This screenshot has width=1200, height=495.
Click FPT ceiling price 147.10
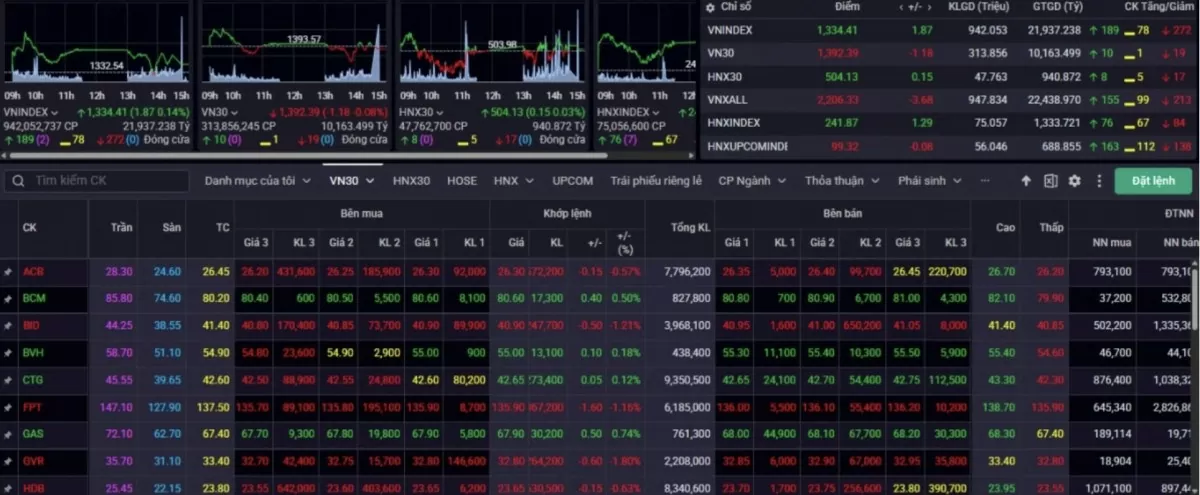click(x=116, y=408)
